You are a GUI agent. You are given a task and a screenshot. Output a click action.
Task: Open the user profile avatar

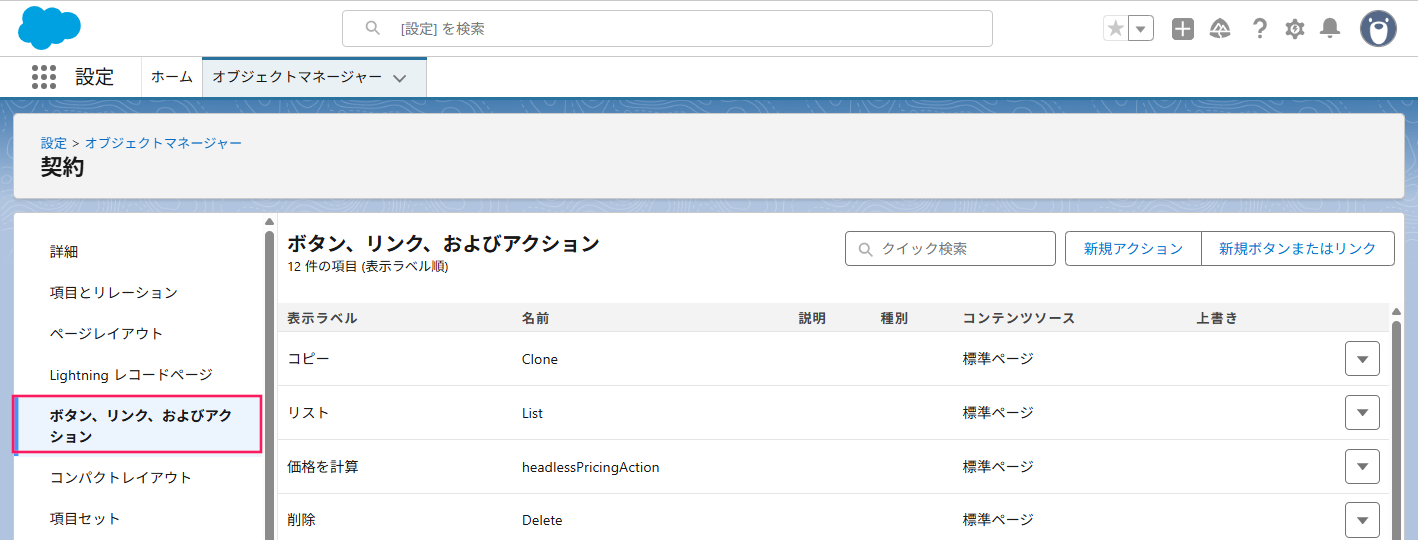(1378, 29)
